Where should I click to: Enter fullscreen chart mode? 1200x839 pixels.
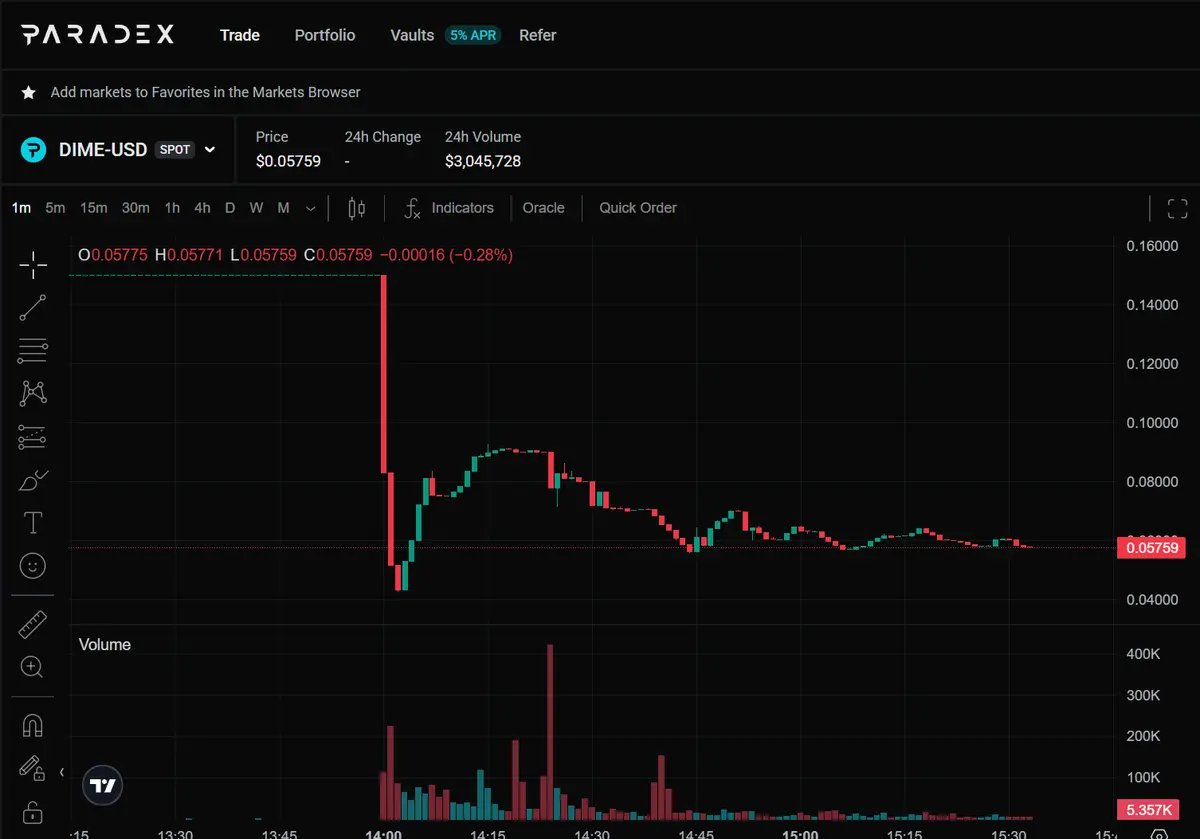pyautogui.click(x=1177, y=208)
